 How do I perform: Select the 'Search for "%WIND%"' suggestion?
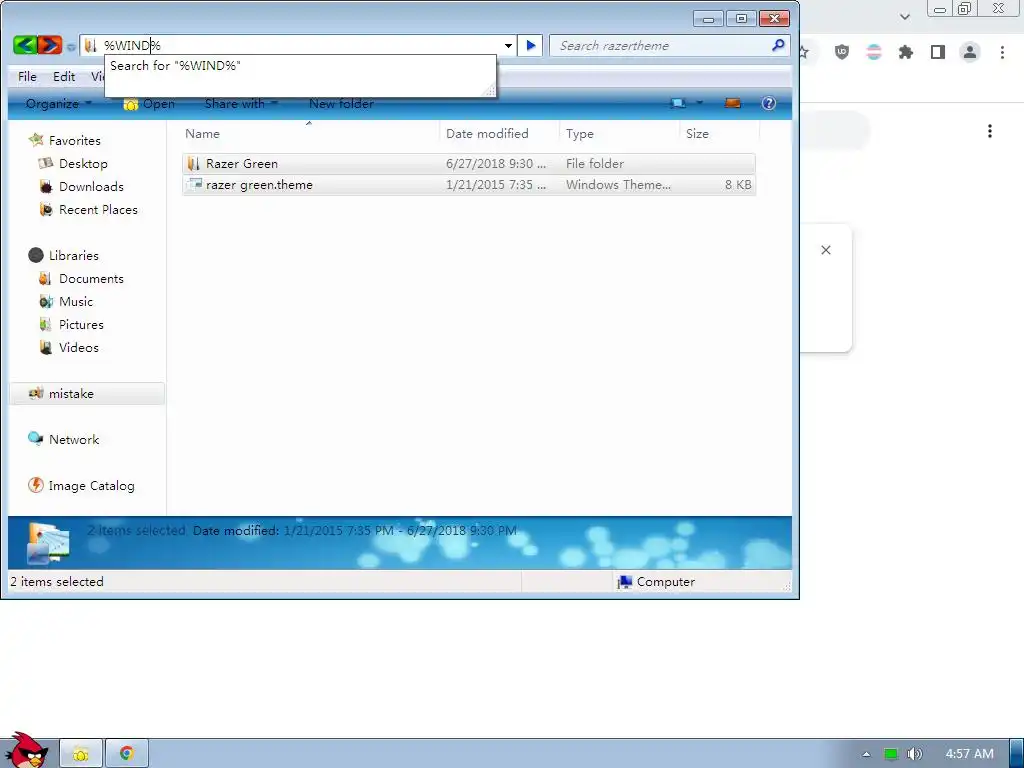tap(175, 65)
